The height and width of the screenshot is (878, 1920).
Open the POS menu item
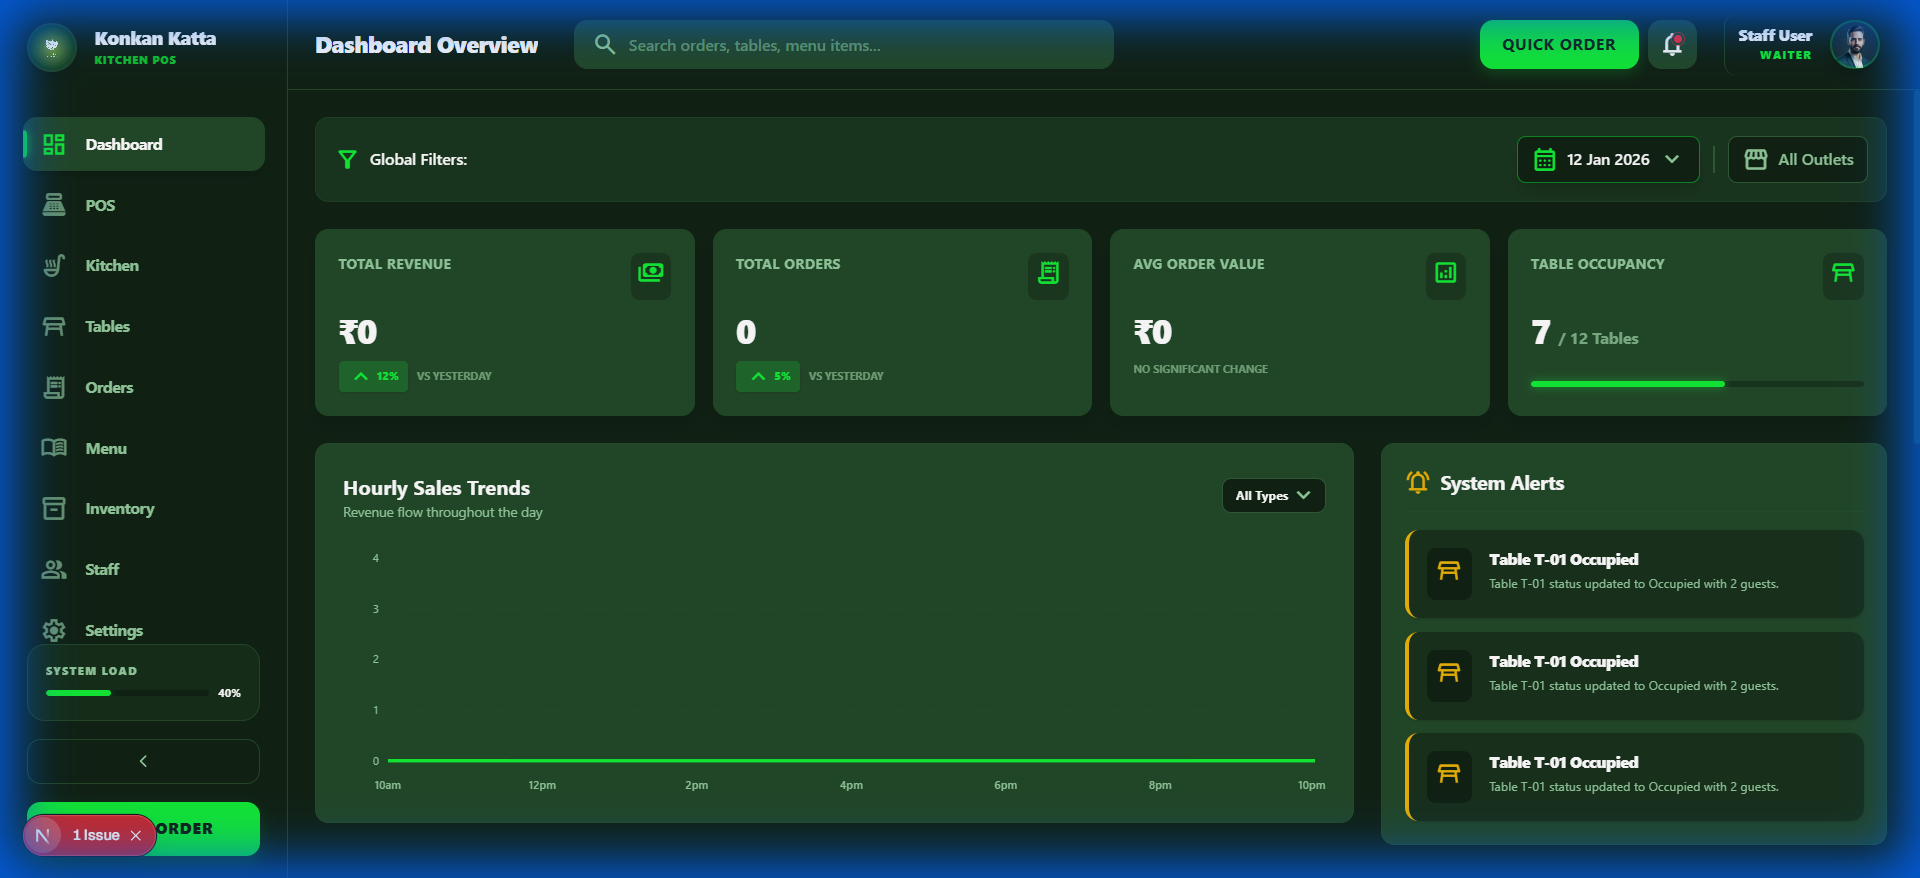[x=144, y=205]
